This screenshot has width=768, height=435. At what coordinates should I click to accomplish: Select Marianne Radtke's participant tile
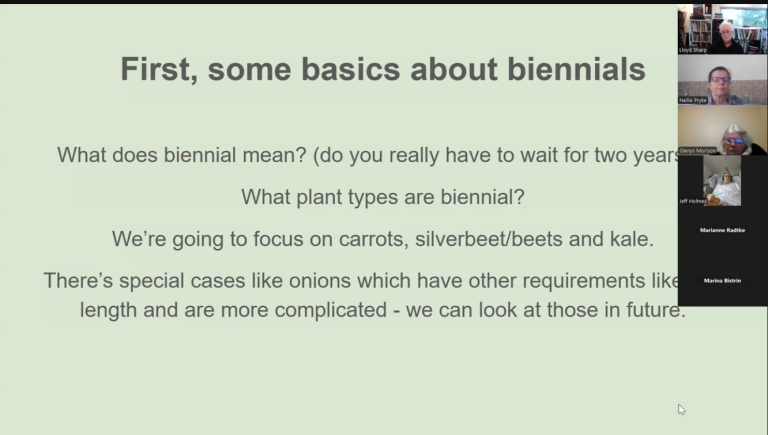tap(722, 230)
